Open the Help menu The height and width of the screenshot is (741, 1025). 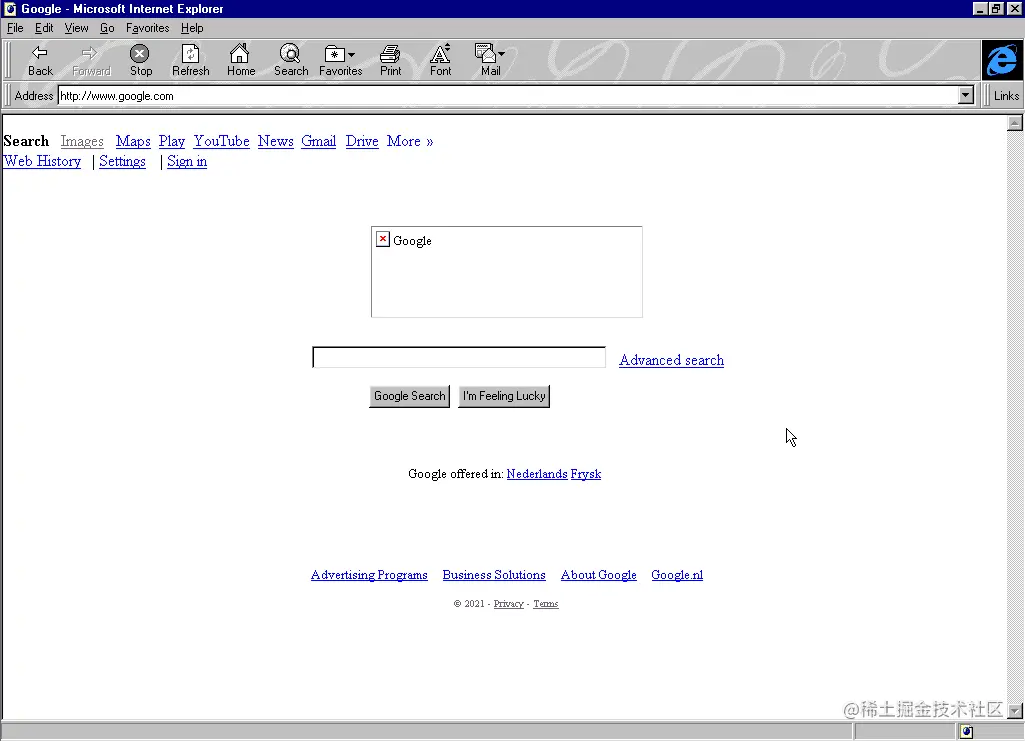(192, 28)
